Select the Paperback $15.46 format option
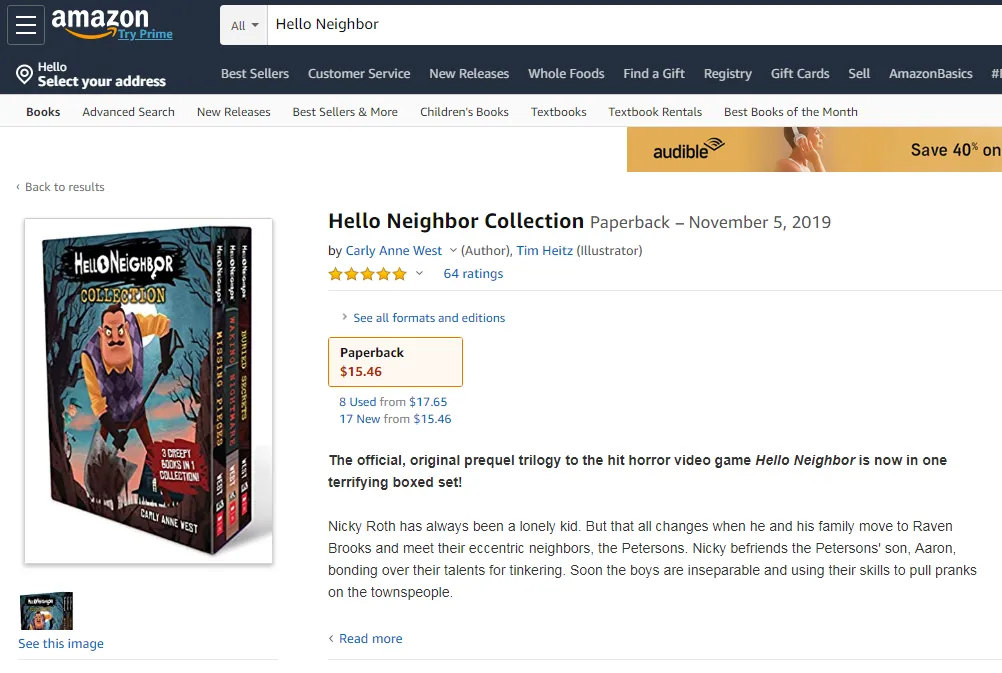Screen dimensions: 1002x673 pos(395,362)
